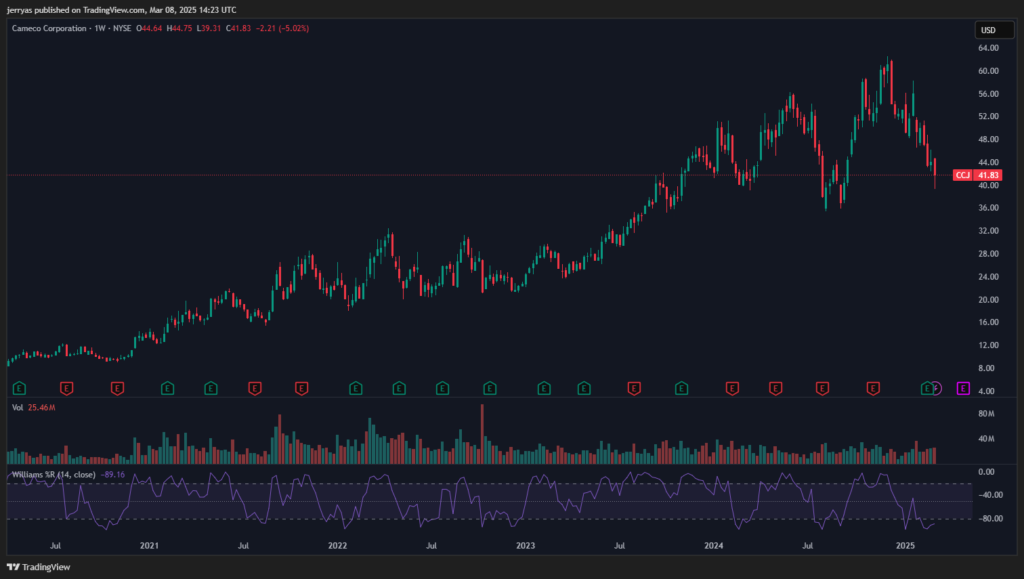Screen dimensions: 1024x579
Task: Click the 80M volume scale label
Action: [987, 413]
